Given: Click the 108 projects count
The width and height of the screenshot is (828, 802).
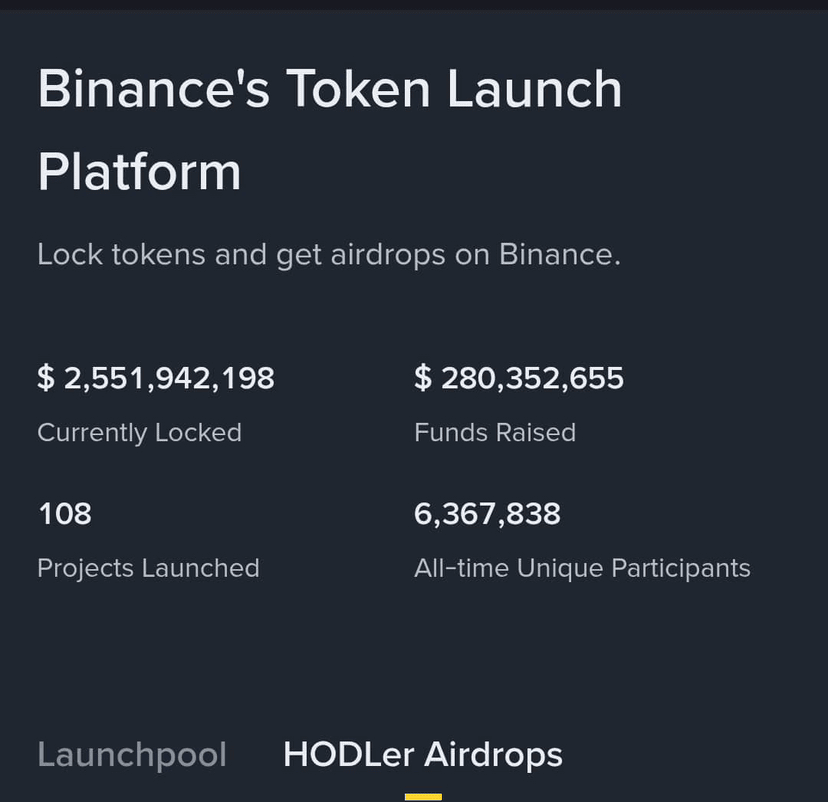Looking at the screenshot, I should pyautogui.click(x=65, y=514).
